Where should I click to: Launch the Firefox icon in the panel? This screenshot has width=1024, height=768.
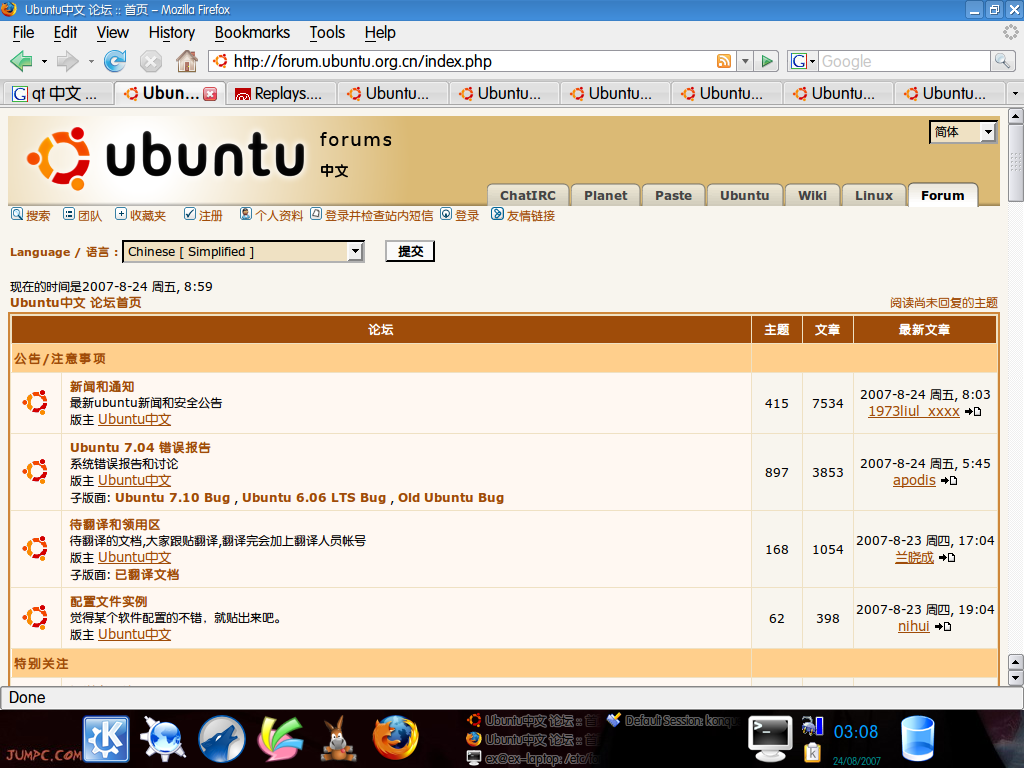point(395,738)
